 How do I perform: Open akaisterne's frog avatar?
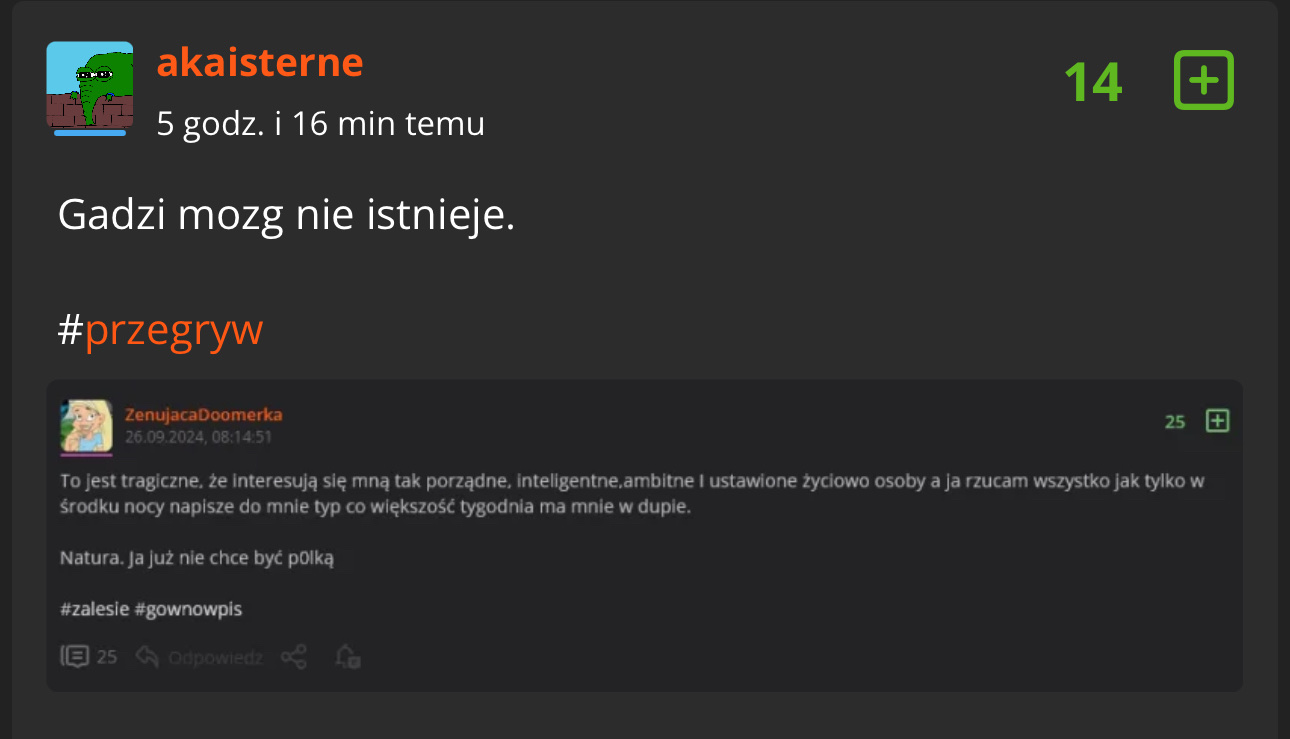[x=90, y=87]
